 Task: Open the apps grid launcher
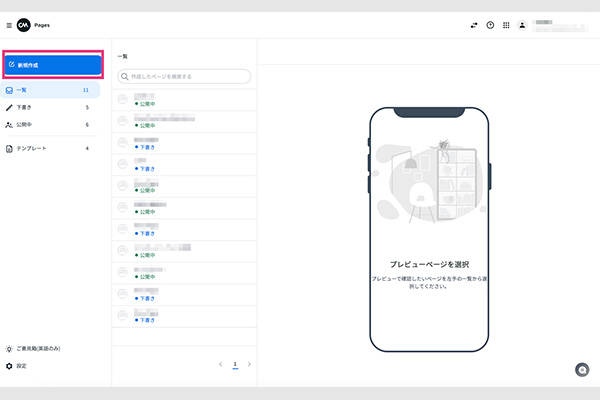[x=506, y=25]
